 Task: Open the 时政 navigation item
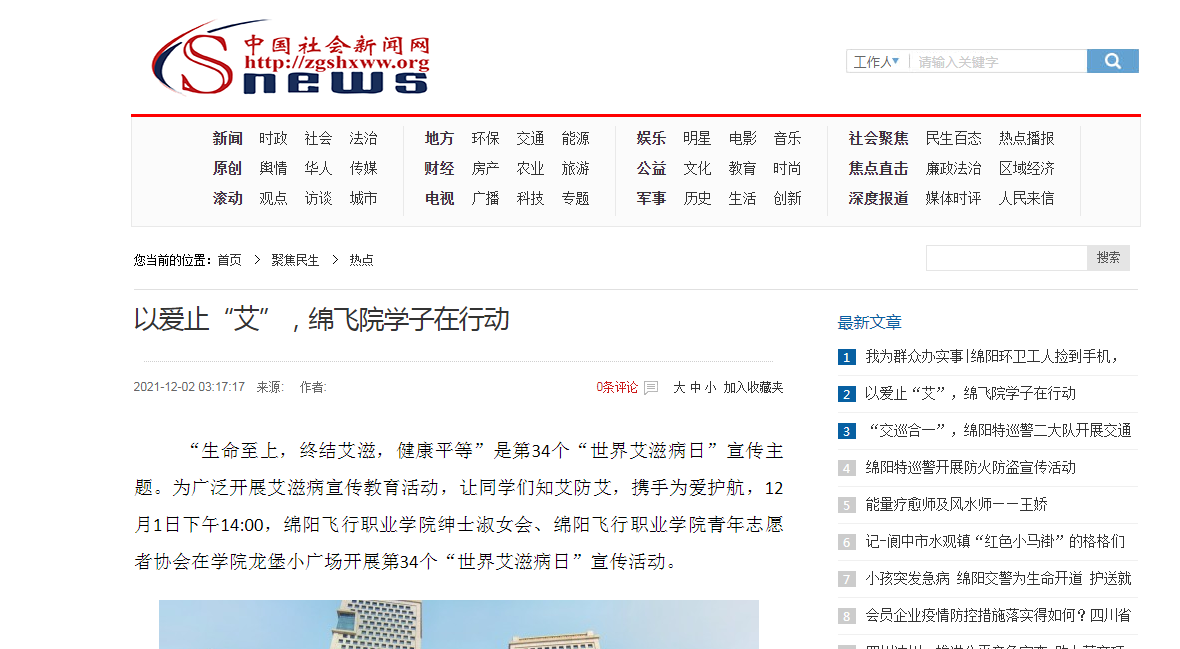(273, 138)
